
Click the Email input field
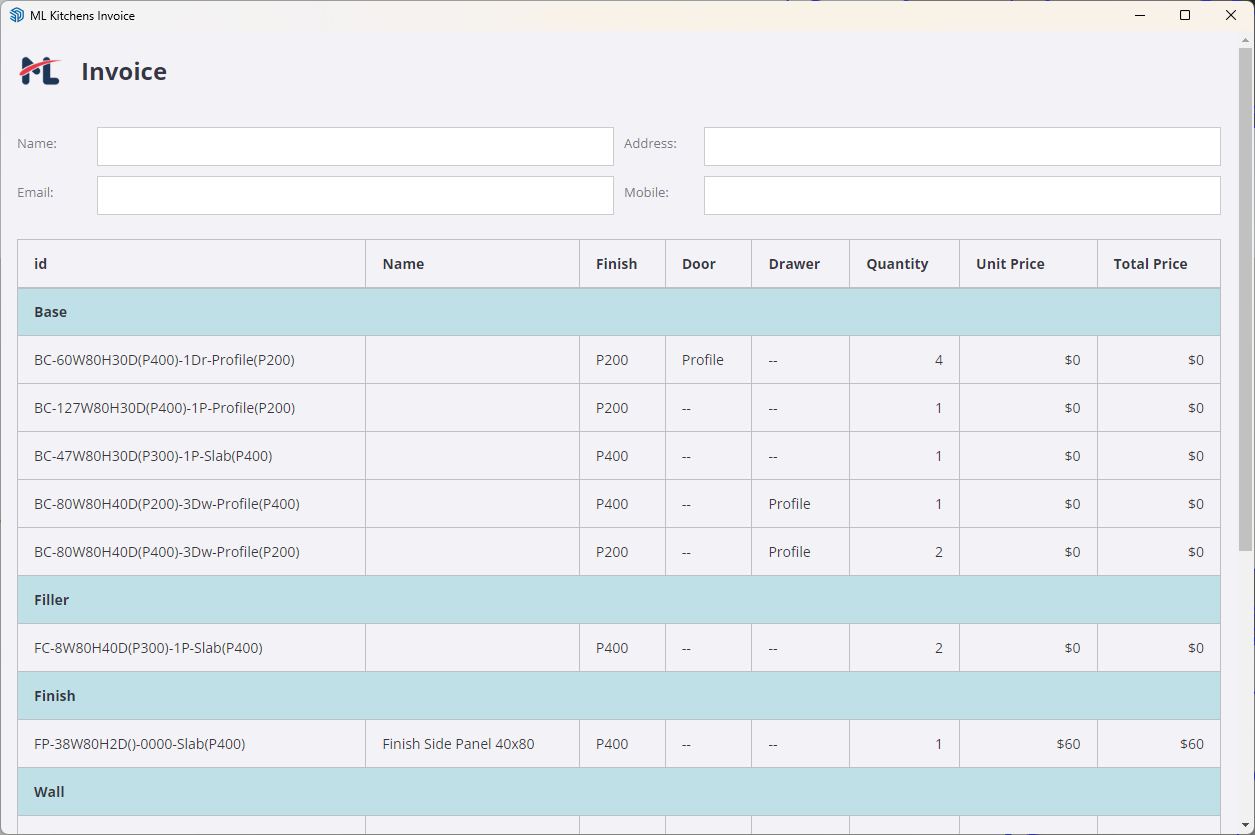tap(354, 195)
